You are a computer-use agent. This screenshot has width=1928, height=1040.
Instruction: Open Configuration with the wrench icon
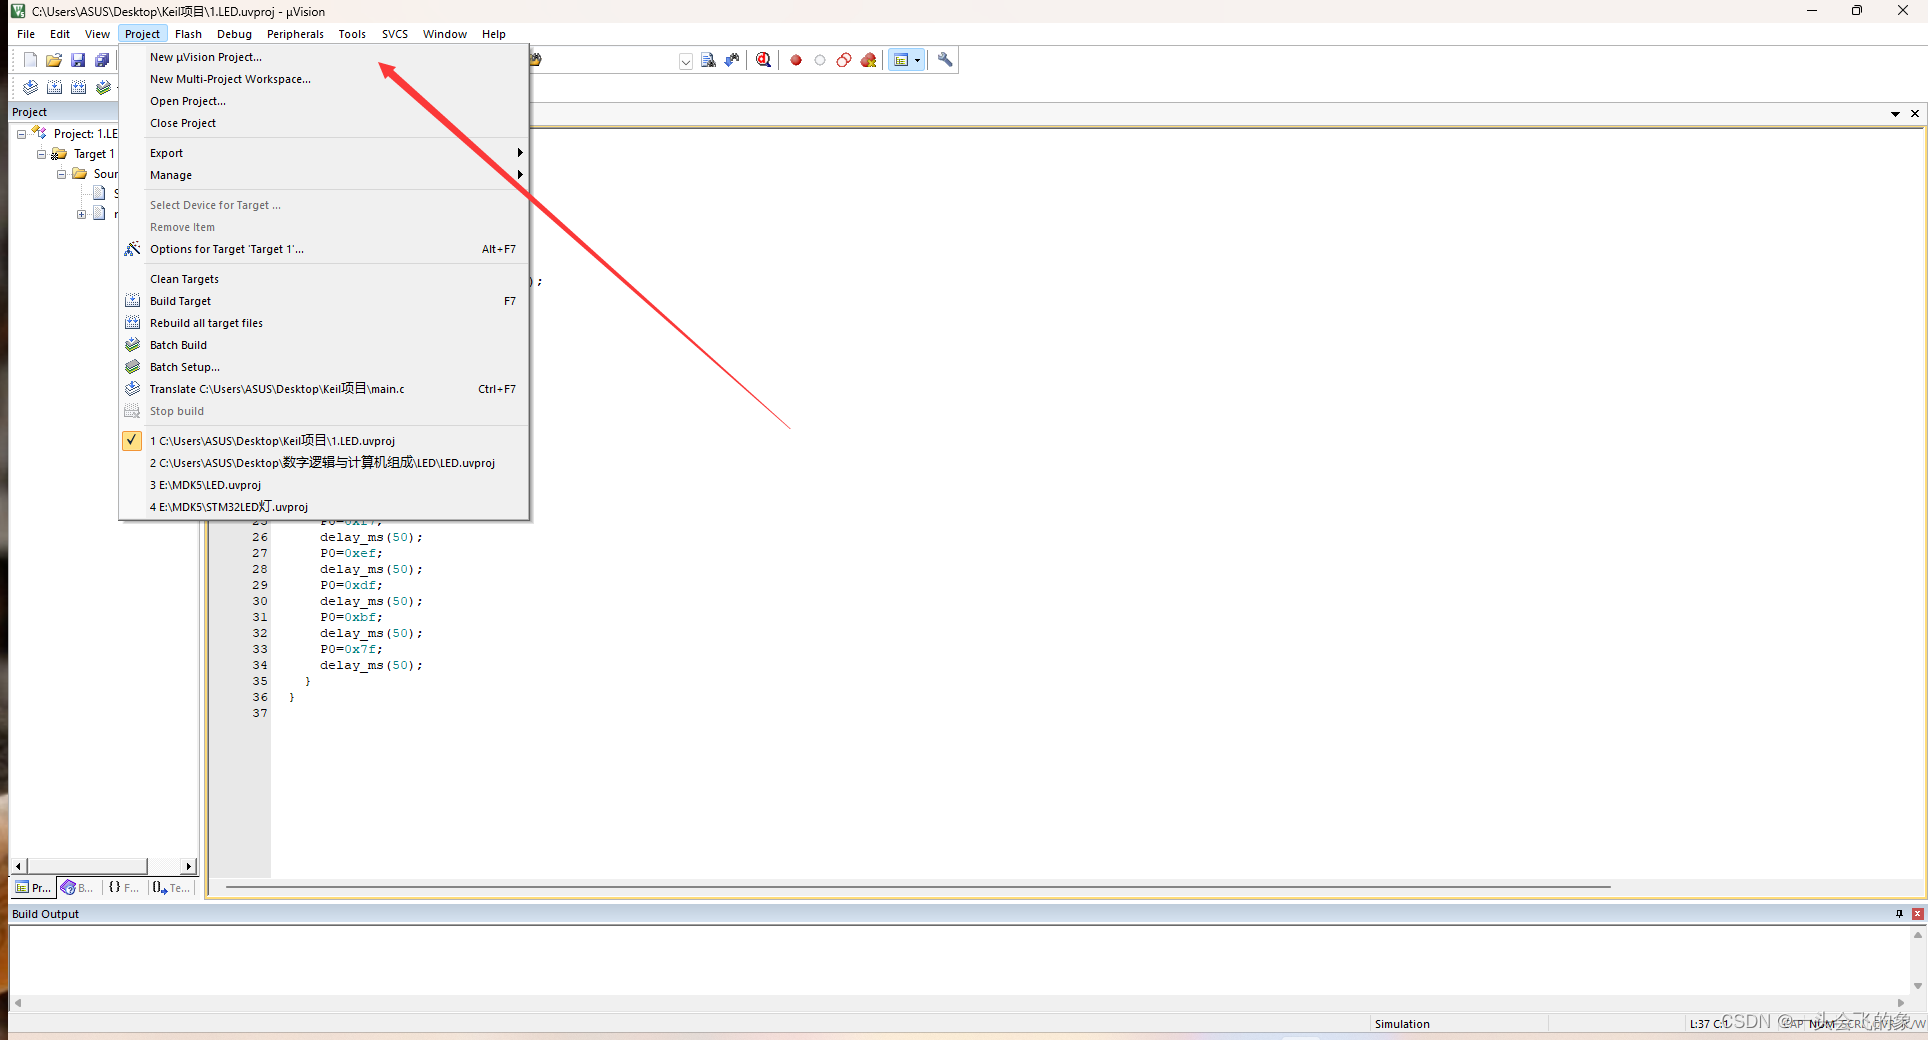tap(945, 60)
